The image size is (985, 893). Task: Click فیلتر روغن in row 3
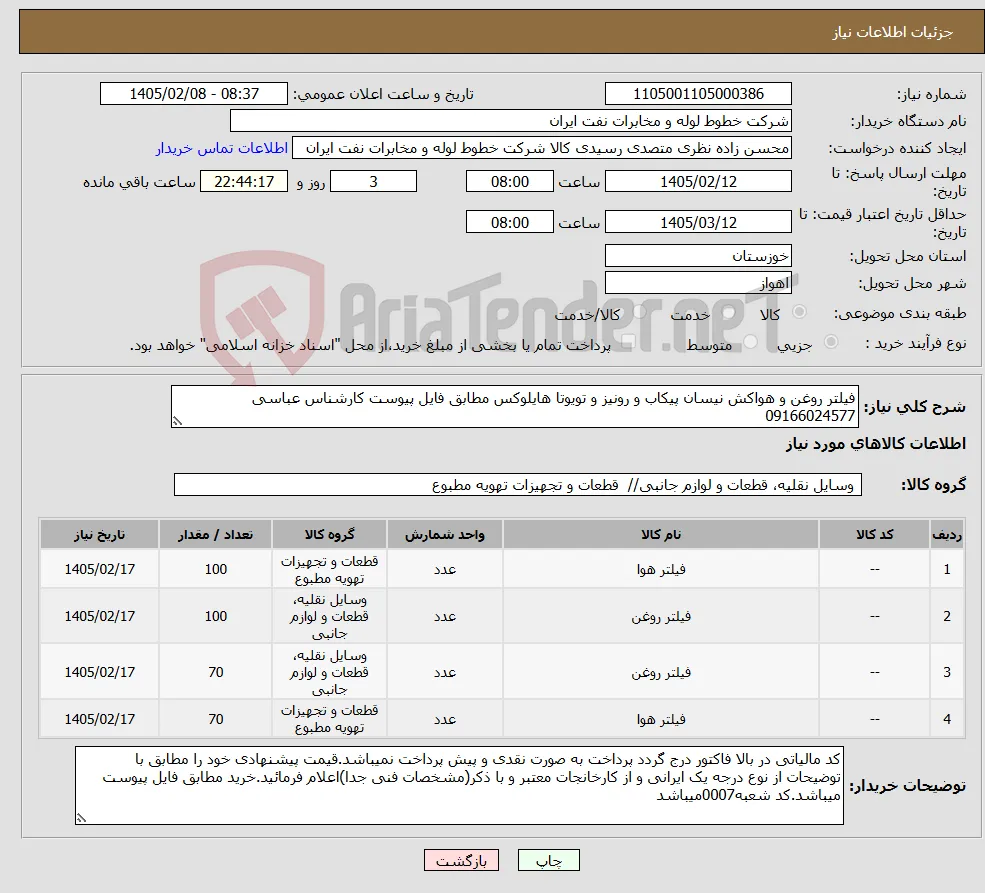coord(661,673)
